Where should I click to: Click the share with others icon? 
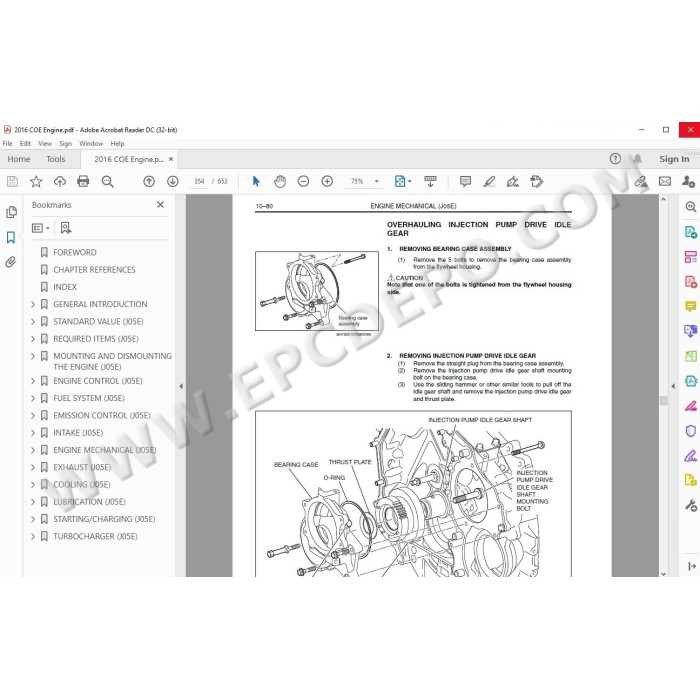coord(688,181)
